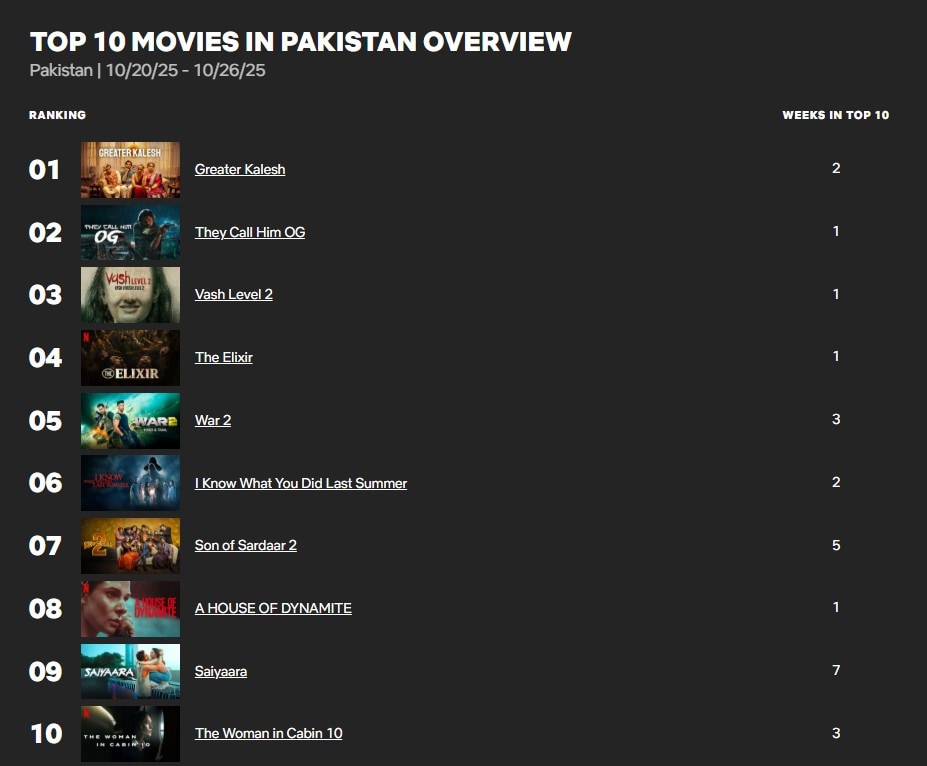This screenshot has height=766, width=927.
Task: Open the They Call Him OG link
Action: click(250, 232)
